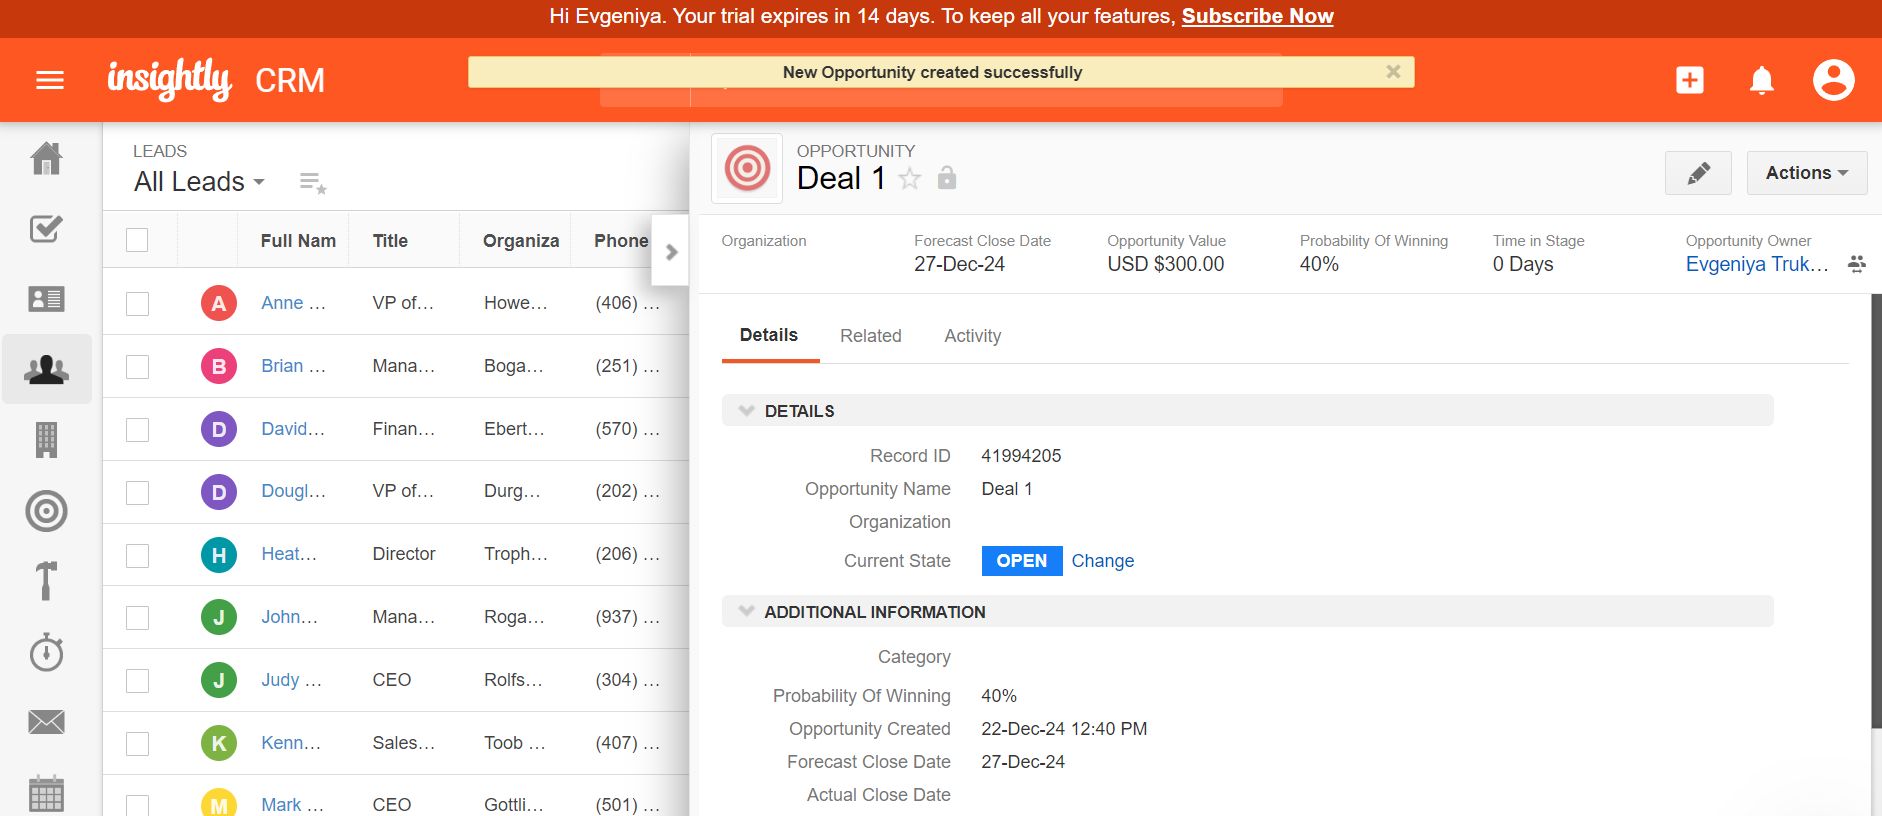Star Deal 1 as favorite
This screenshot has width=1882, height=816.
point(910,179)
